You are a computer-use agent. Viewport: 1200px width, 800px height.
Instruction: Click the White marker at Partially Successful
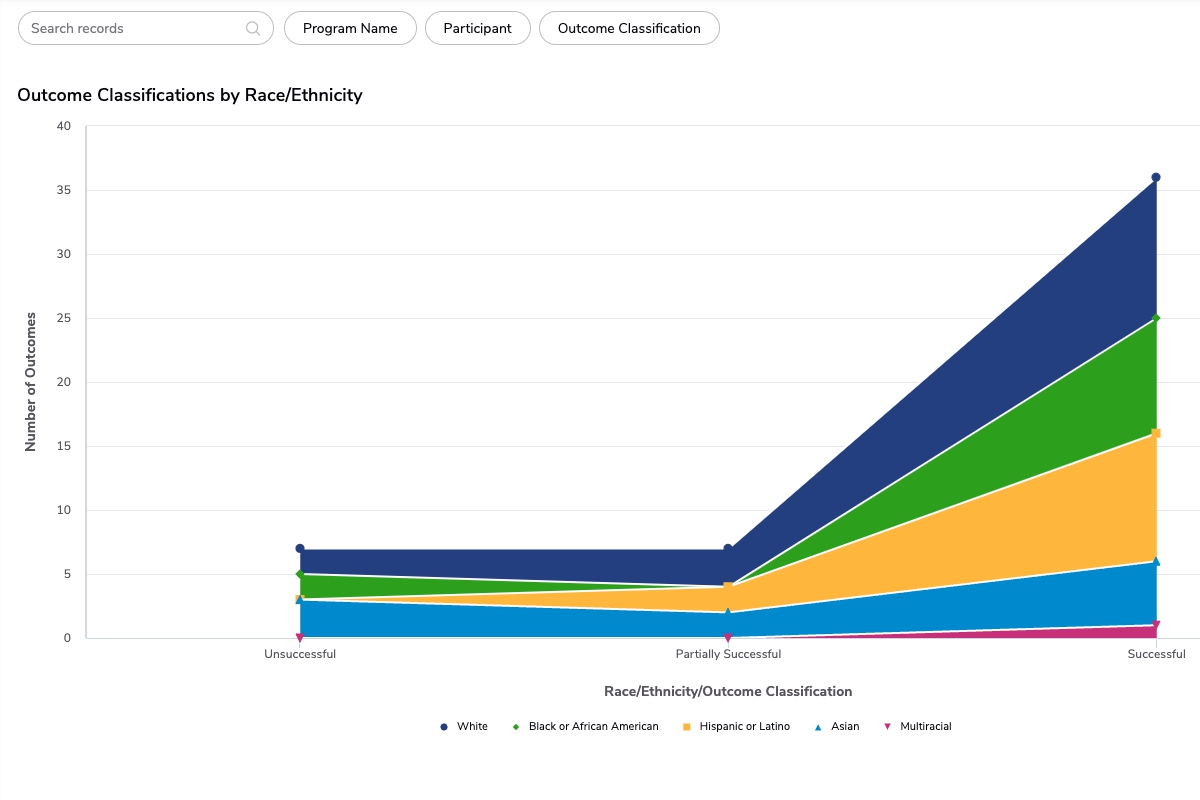pos(728,549)
